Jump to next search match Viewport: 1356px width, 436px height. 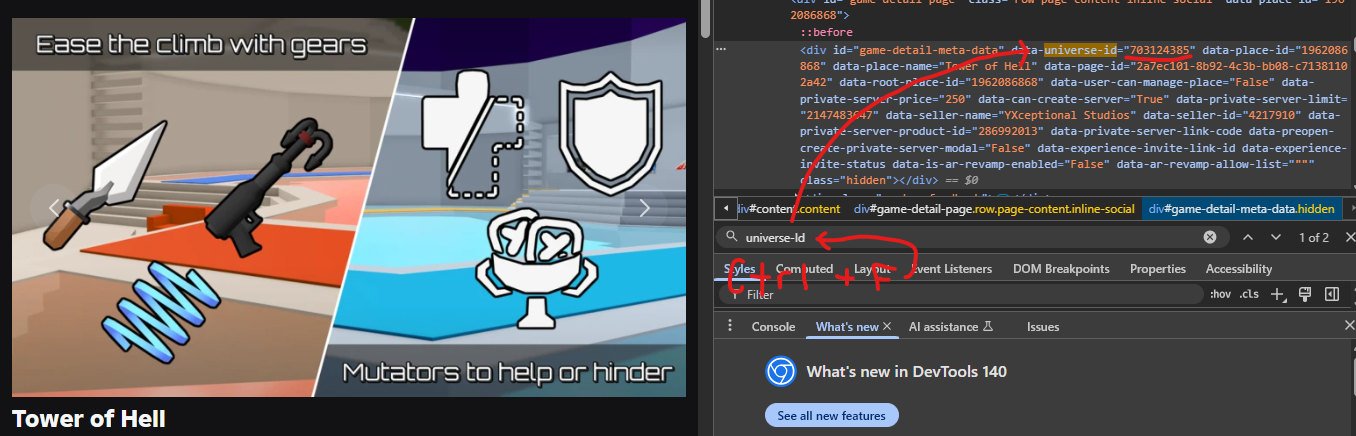click(x=1275, y=238)
